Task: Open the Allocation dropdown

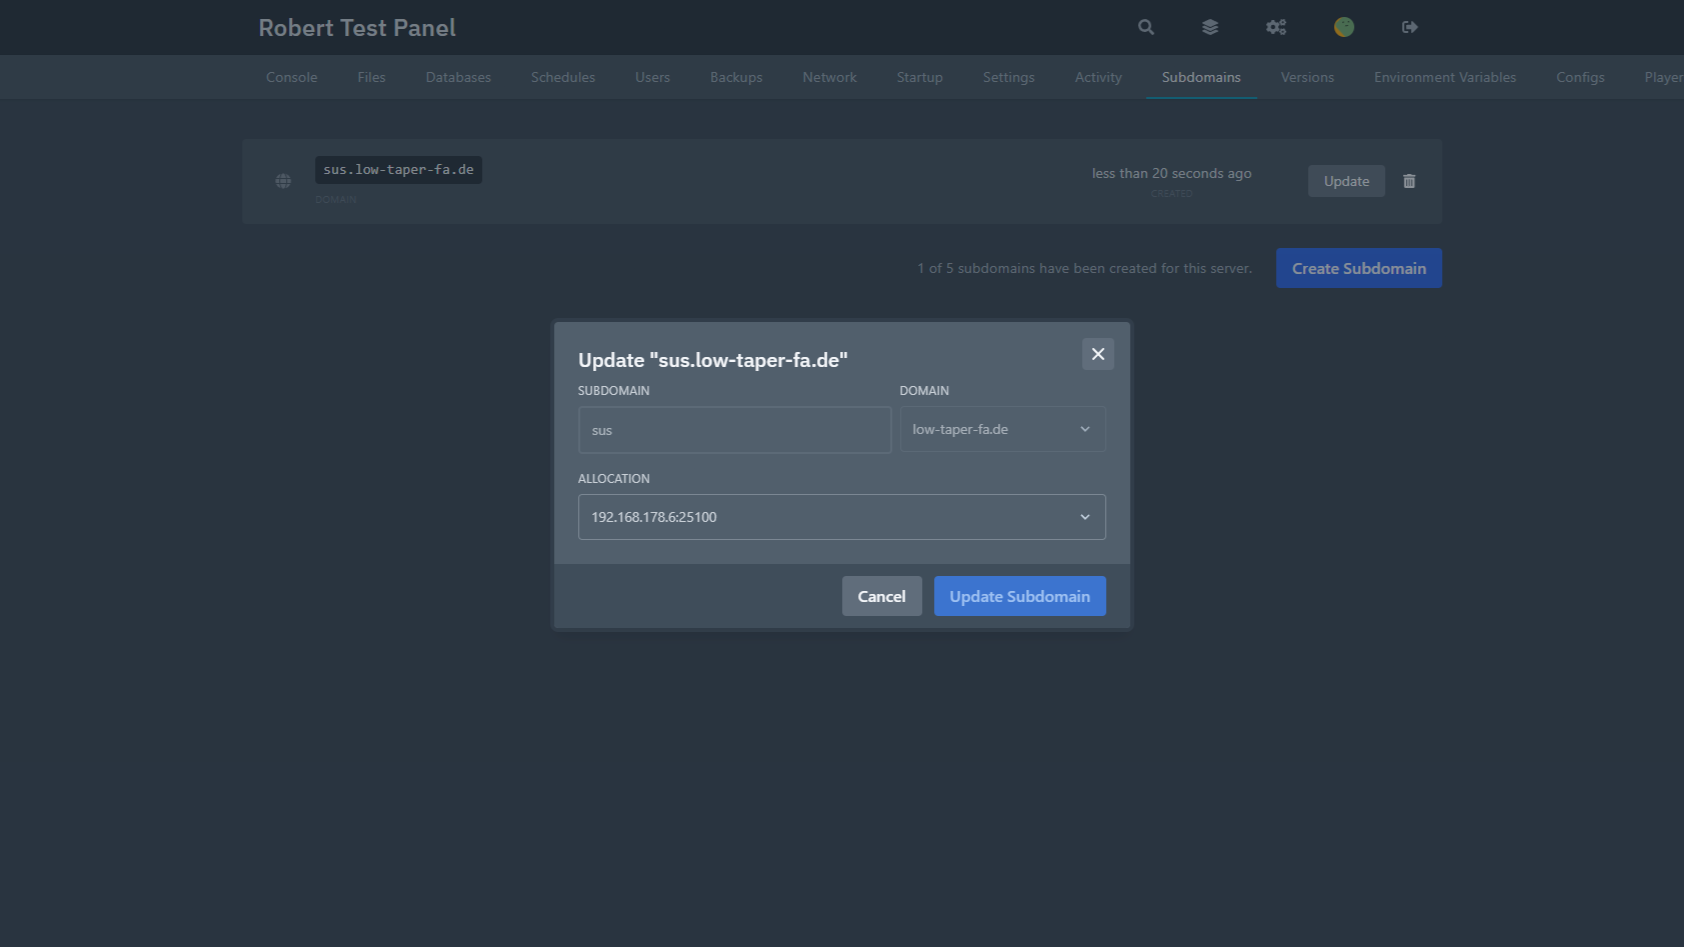Action: click(841, 517)
